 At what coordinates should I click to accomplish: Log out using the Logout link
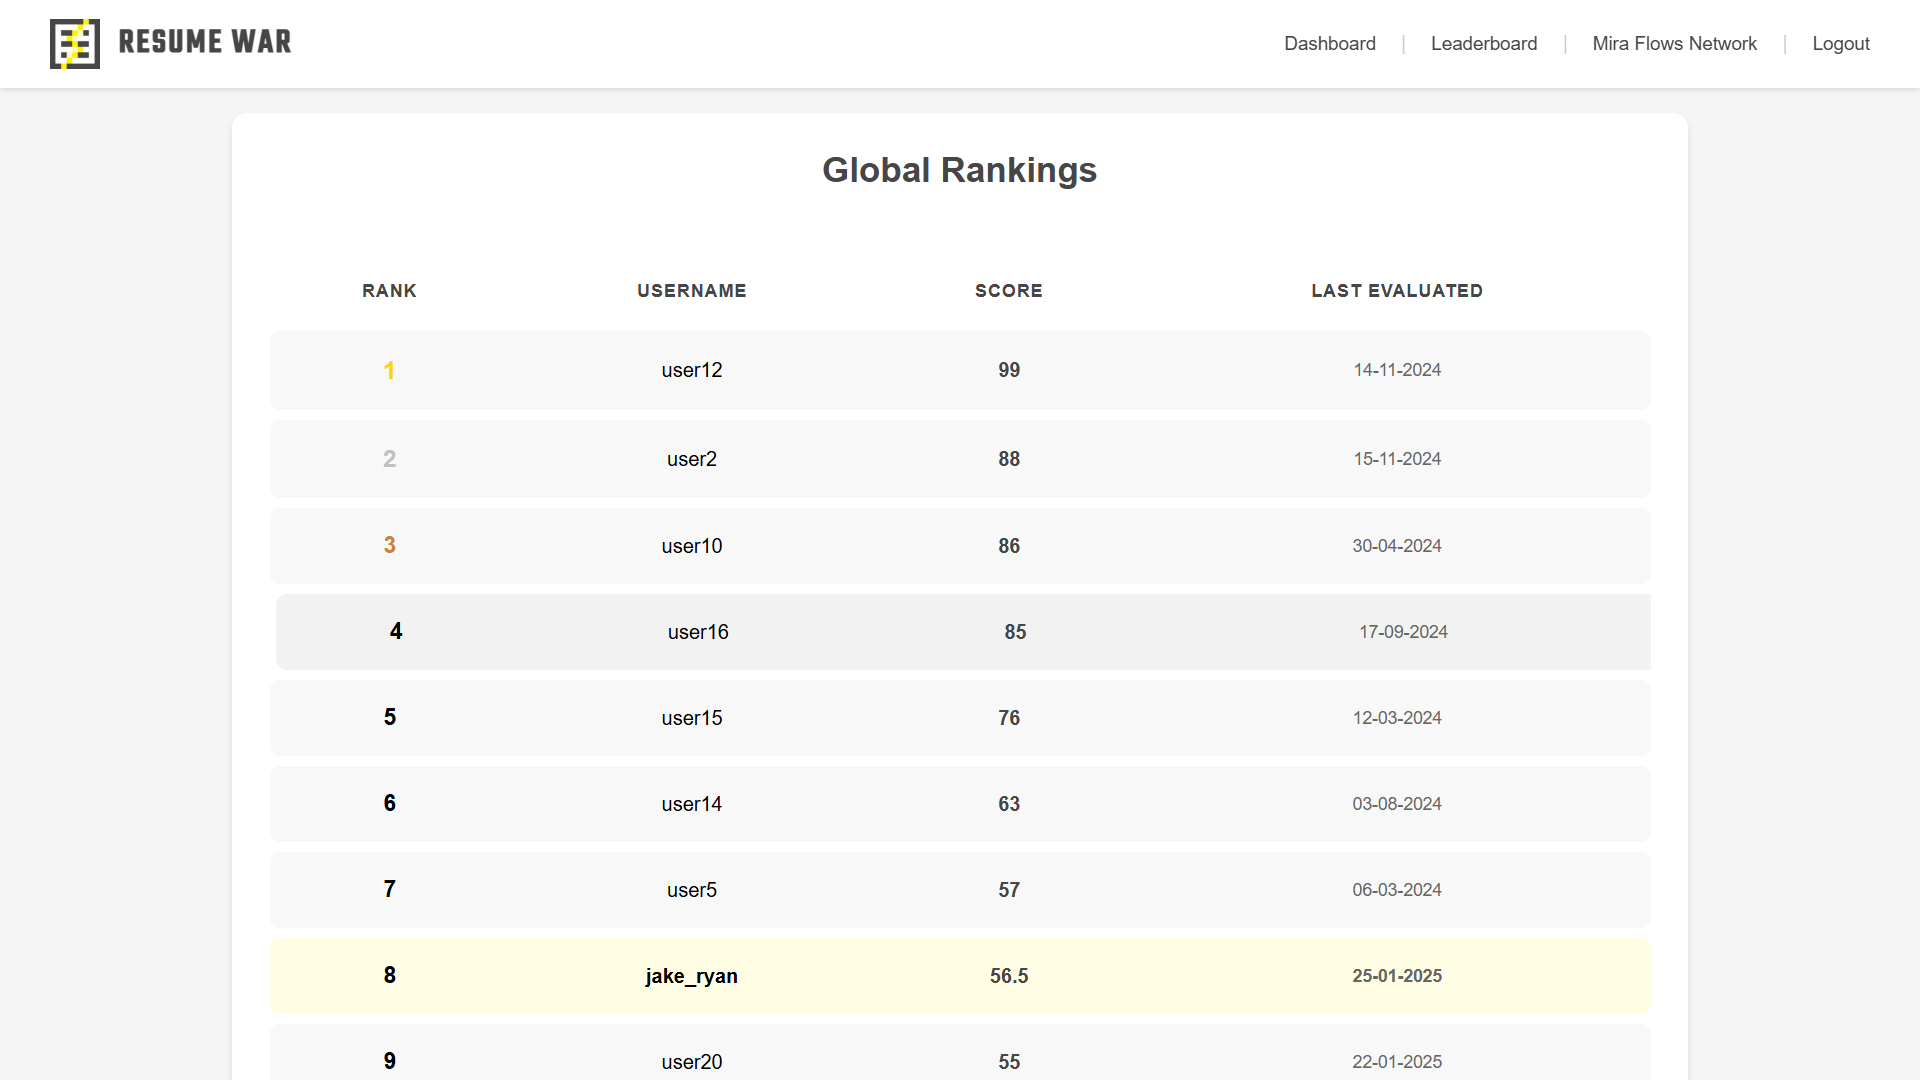click(x=1840, y=44)
